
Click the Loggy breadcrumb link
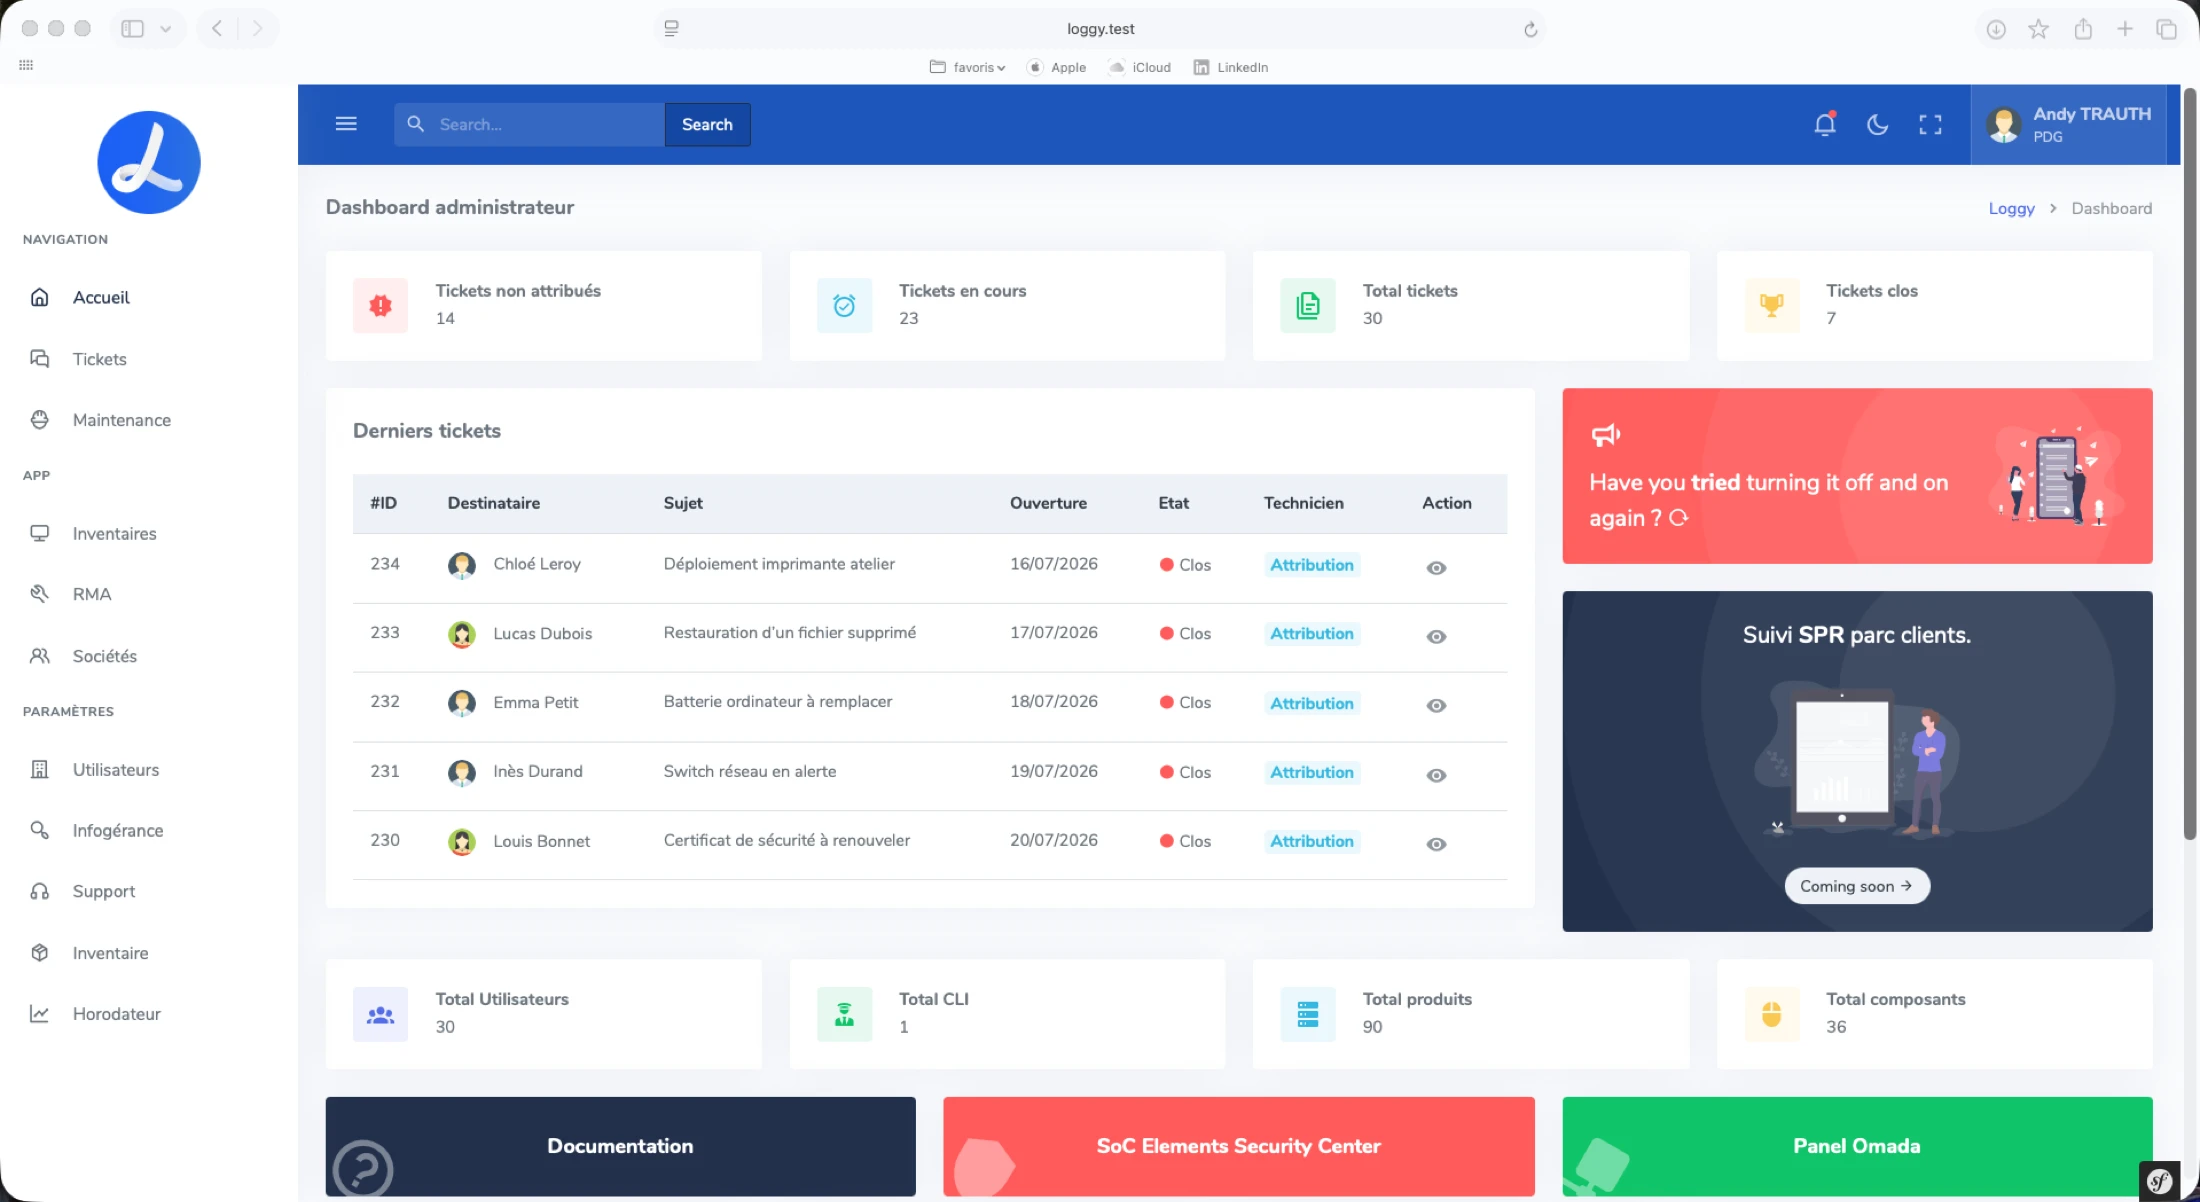click(2011, 208)
